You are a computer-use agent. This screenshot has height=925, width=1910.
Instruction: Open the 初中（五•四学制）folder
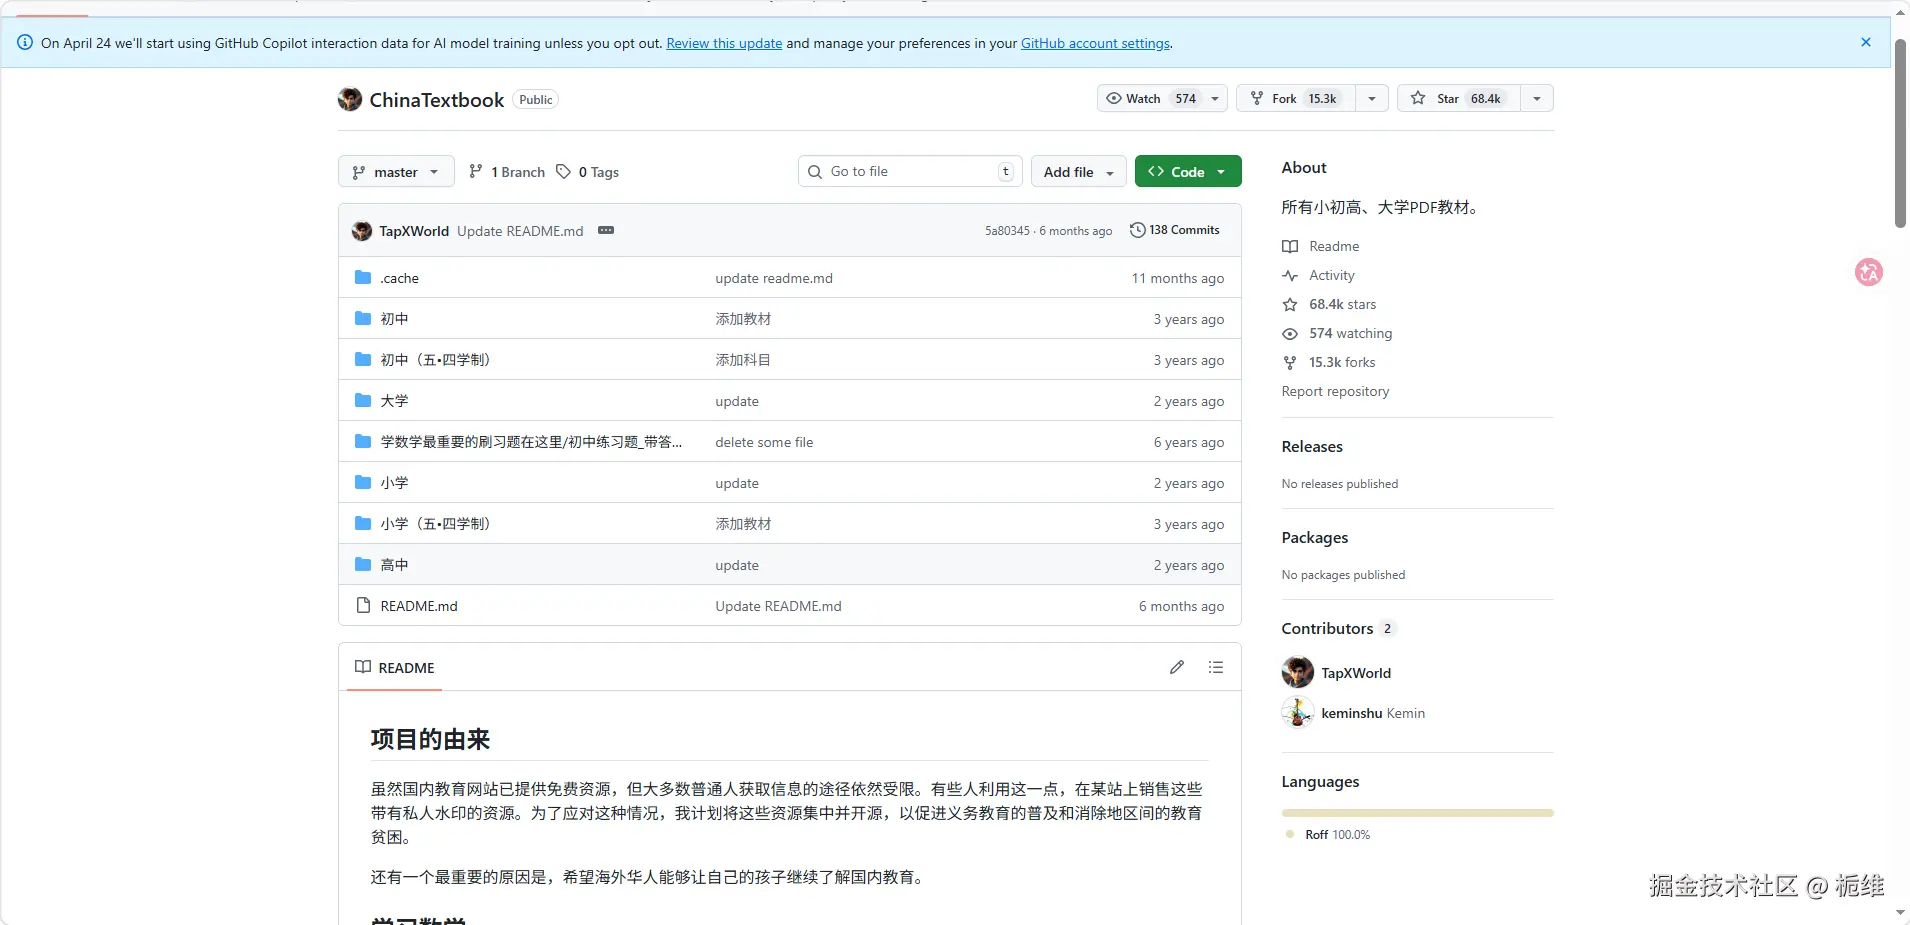pyautogui.click(x=436, y=360)
